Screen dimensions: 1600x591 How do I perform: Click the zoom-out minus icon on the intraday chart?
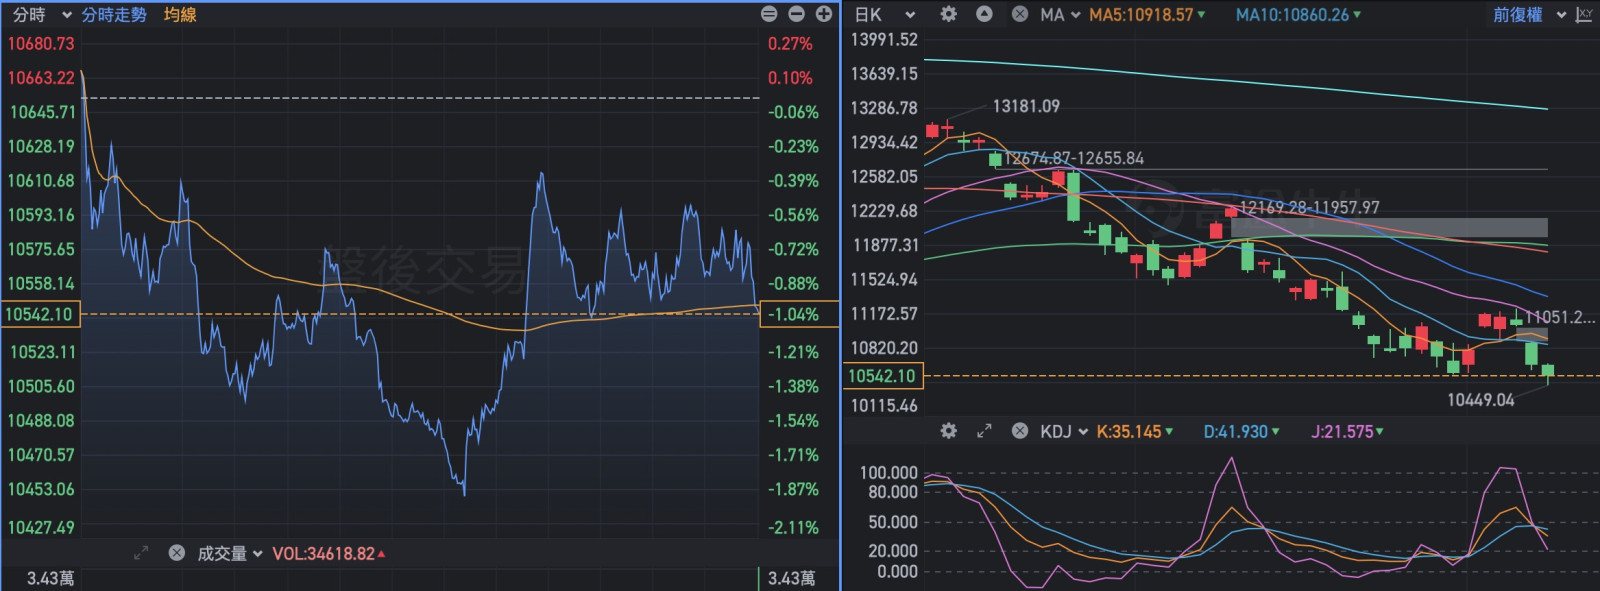[x=796, y=14]
